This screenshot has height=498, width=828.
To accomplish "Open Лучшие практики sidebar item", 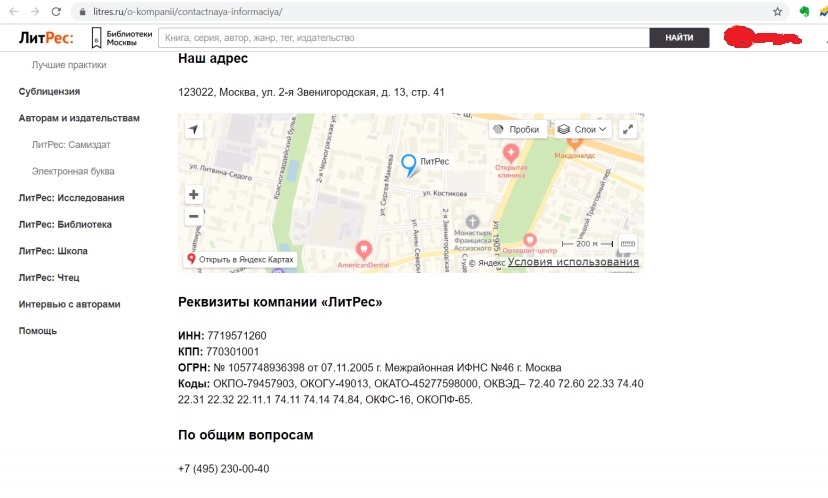I will pos(69,65).
